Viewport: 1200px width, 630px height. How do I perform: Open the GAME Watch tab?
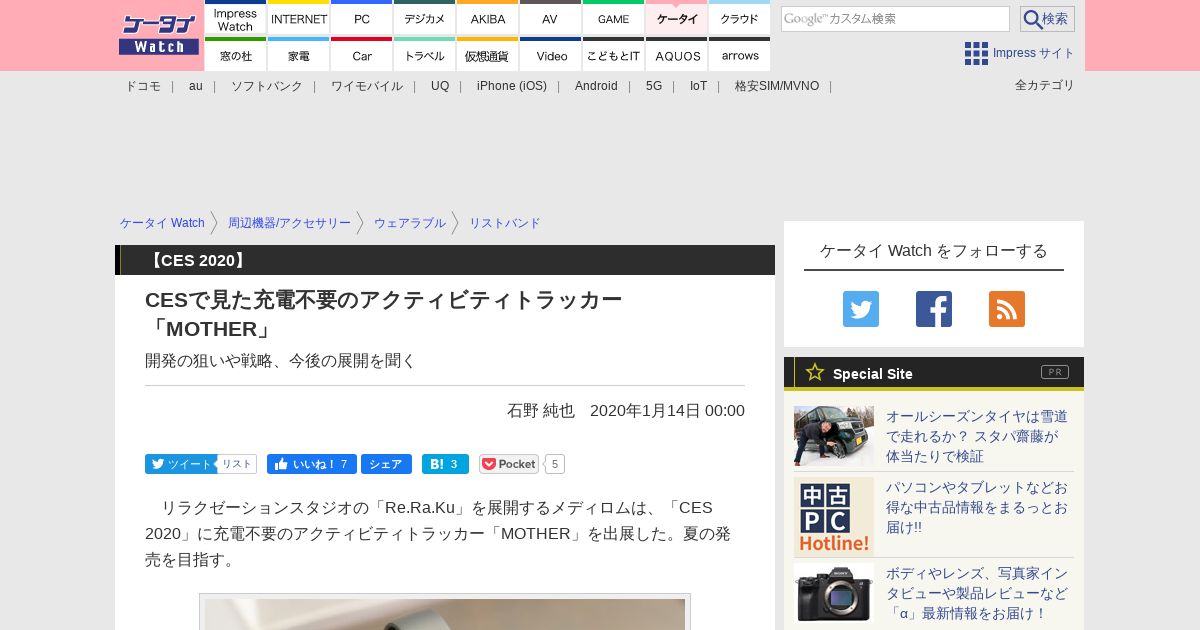[x=614, y=18]
